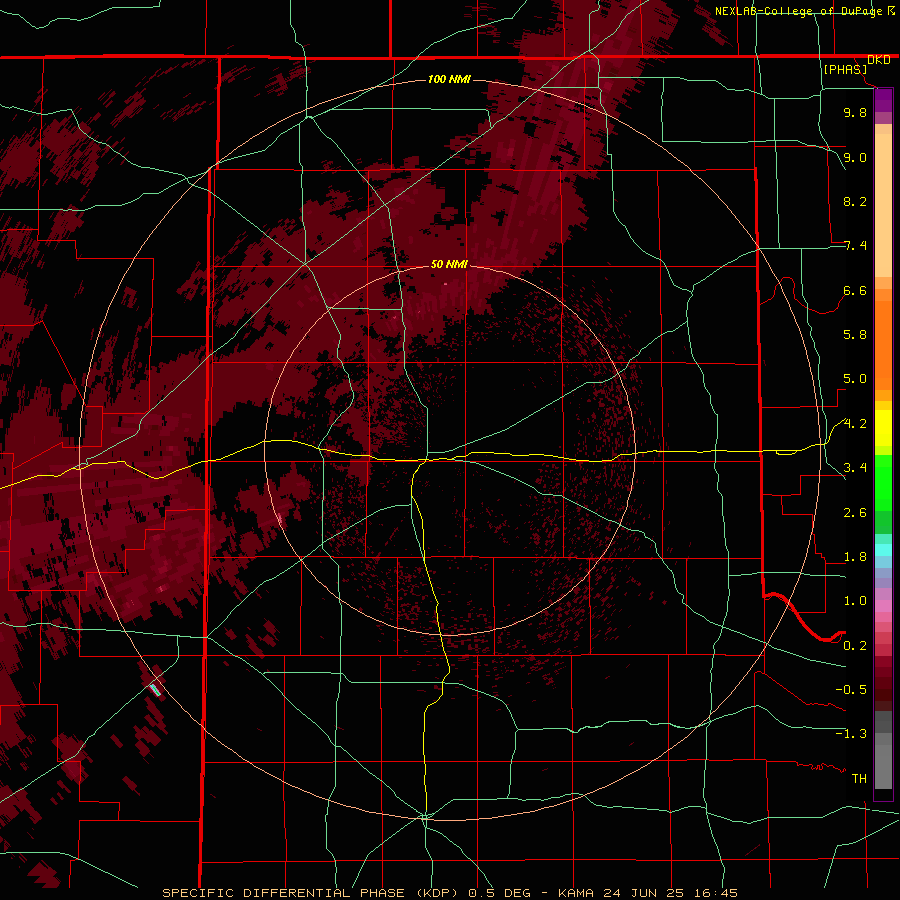Click the 8.2 value on the scale
This screenshot has width=900, height=900.
pos(855,201)
